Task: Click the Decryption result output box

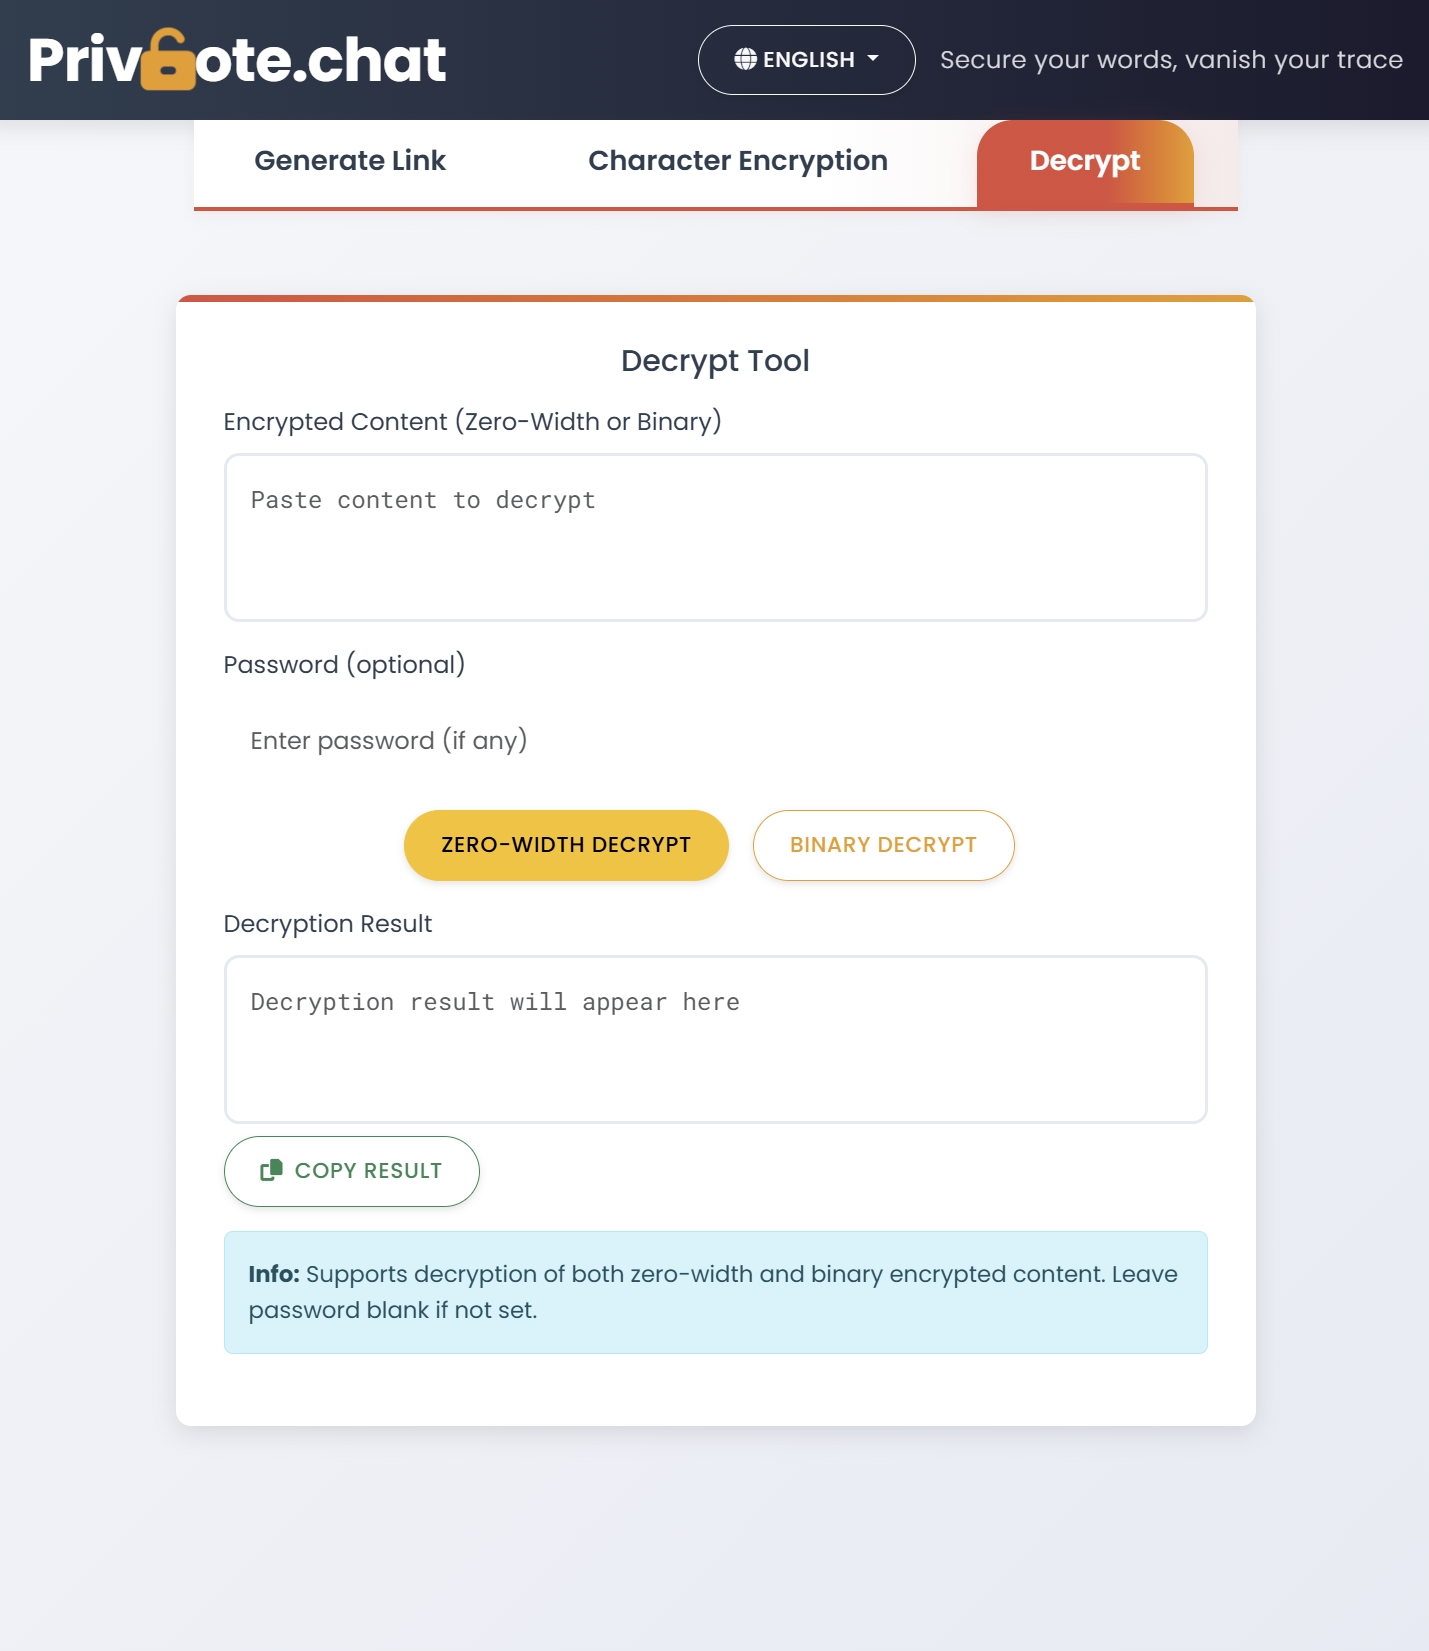Action: point(715,1039)
